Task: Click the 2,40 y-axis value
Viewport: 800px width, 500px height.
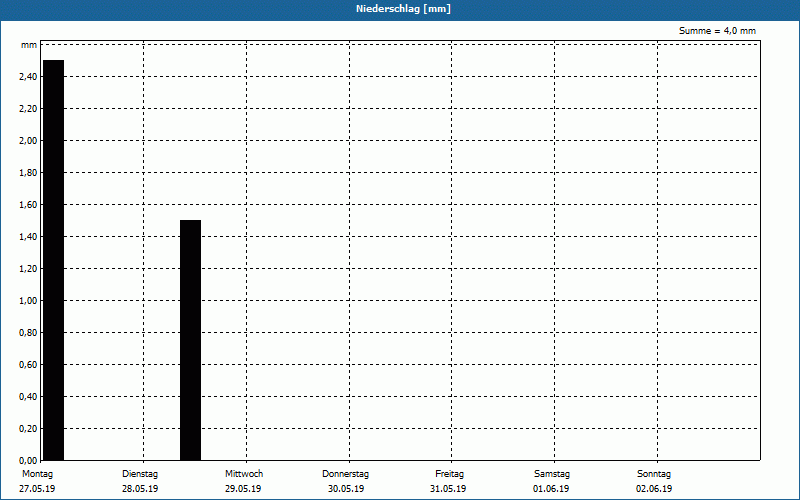Action: [x=28, y=77]
